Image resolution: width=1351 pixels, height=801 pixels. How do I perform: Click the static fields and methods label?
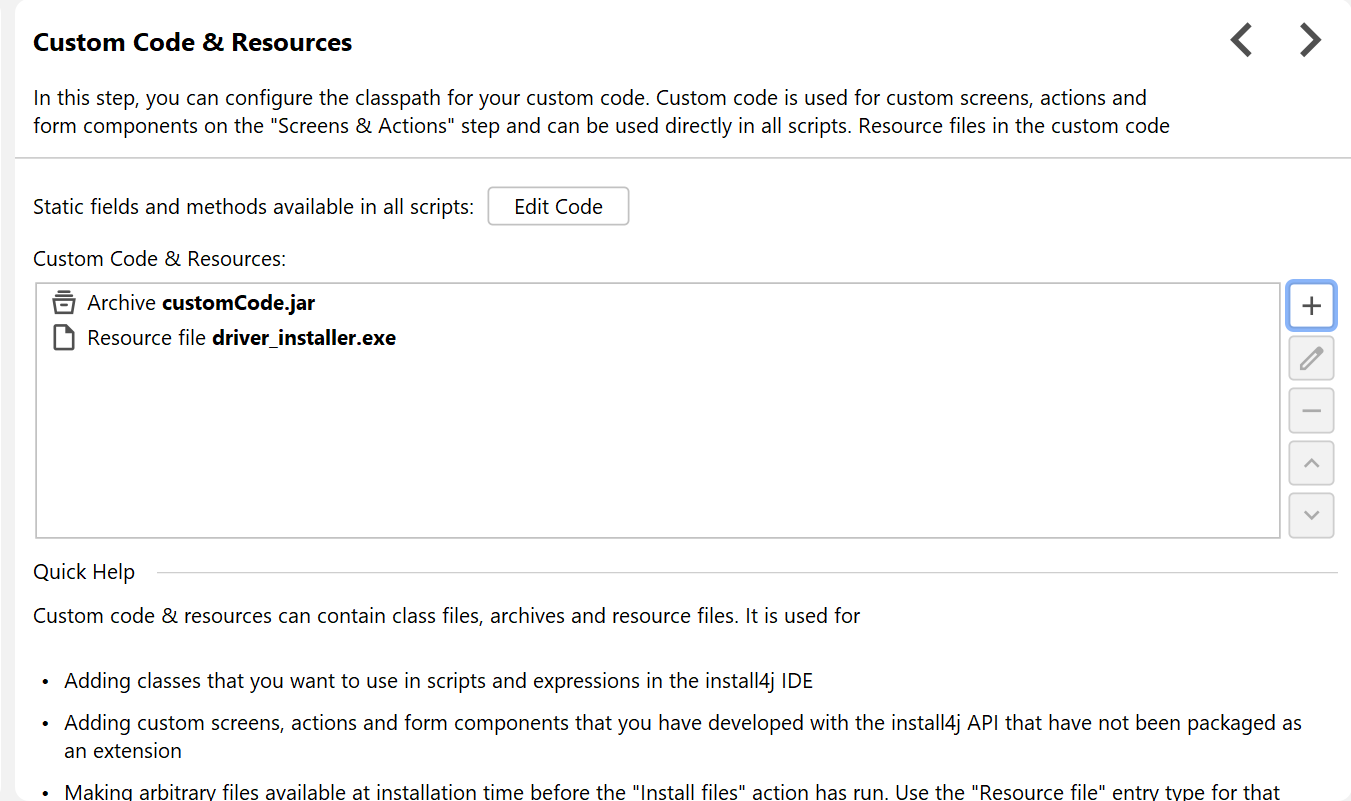pyautogui.click(x=254, y=207)
